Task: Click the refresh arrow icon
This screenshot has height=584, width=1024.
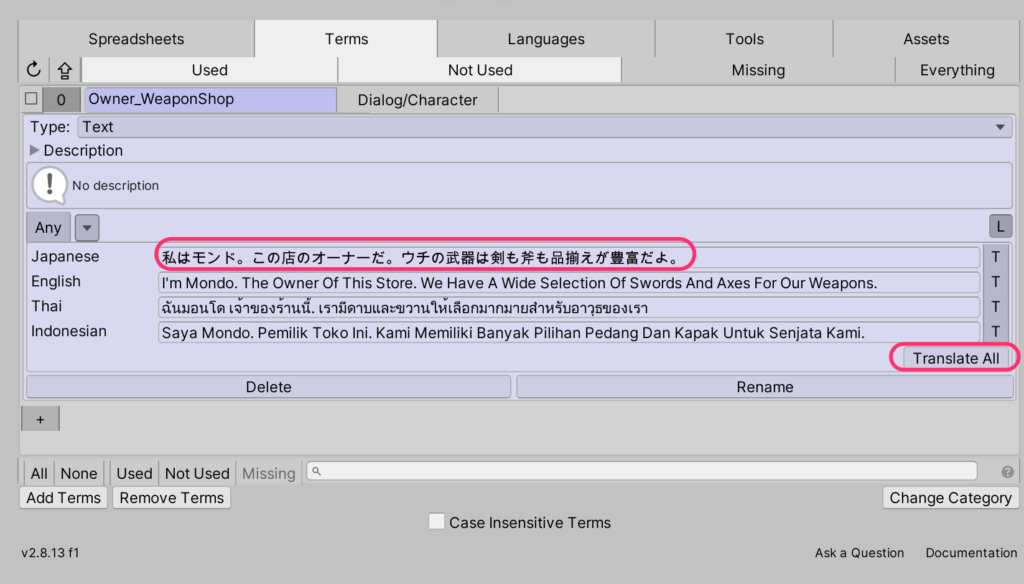Action: [33, 70]
